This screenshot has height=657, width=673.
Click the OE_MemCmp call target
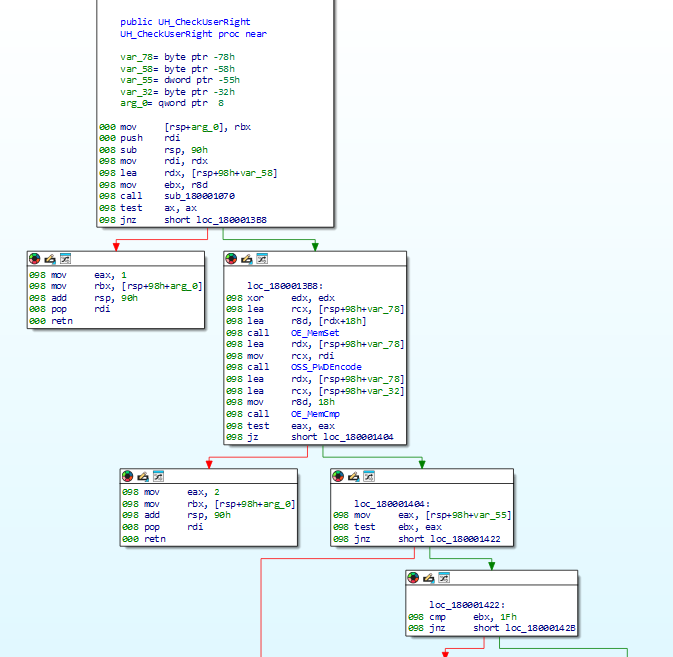[314, 413]
